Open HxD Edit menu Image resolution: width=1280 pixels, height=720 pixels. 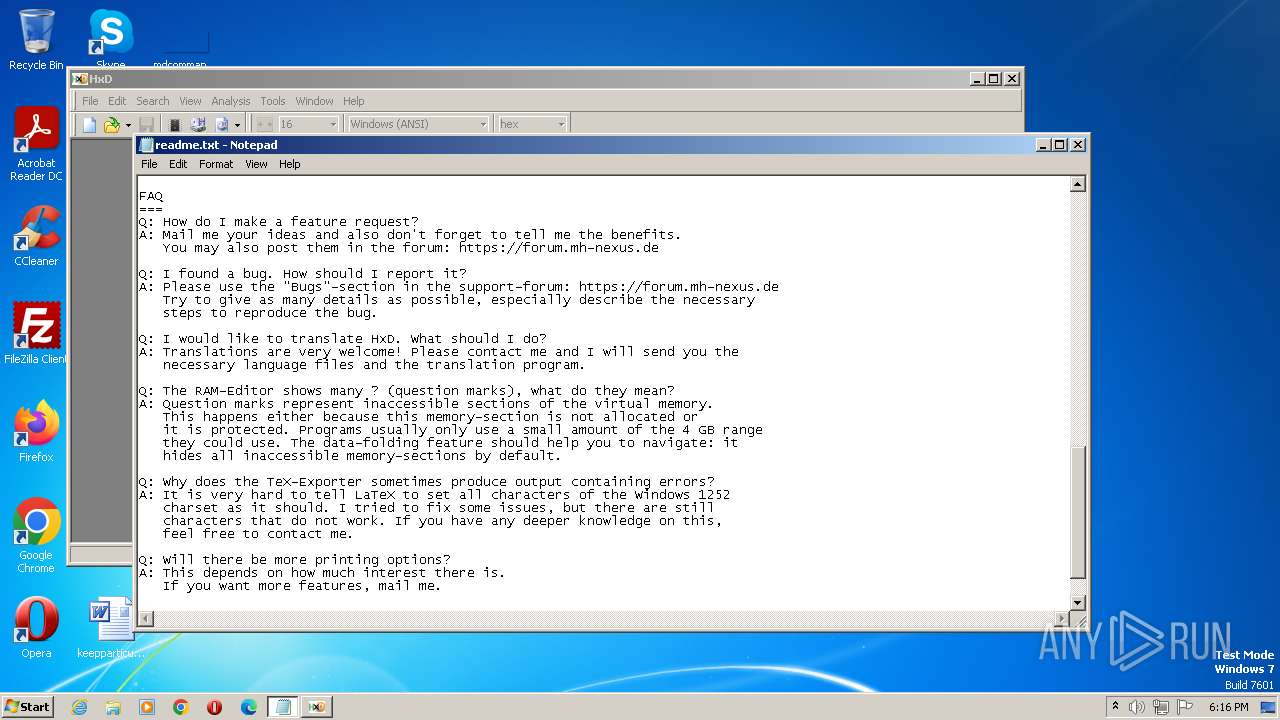pyautogui.click(x=117, y=101)
